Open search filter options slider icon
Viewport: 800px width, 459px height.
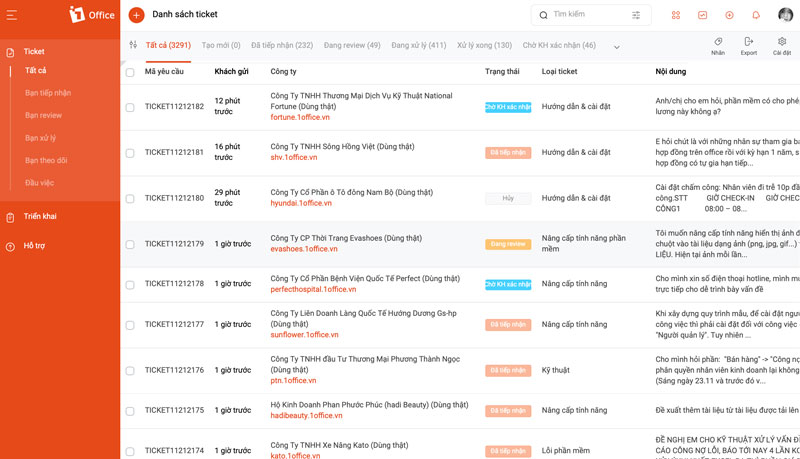coord(636,15)
